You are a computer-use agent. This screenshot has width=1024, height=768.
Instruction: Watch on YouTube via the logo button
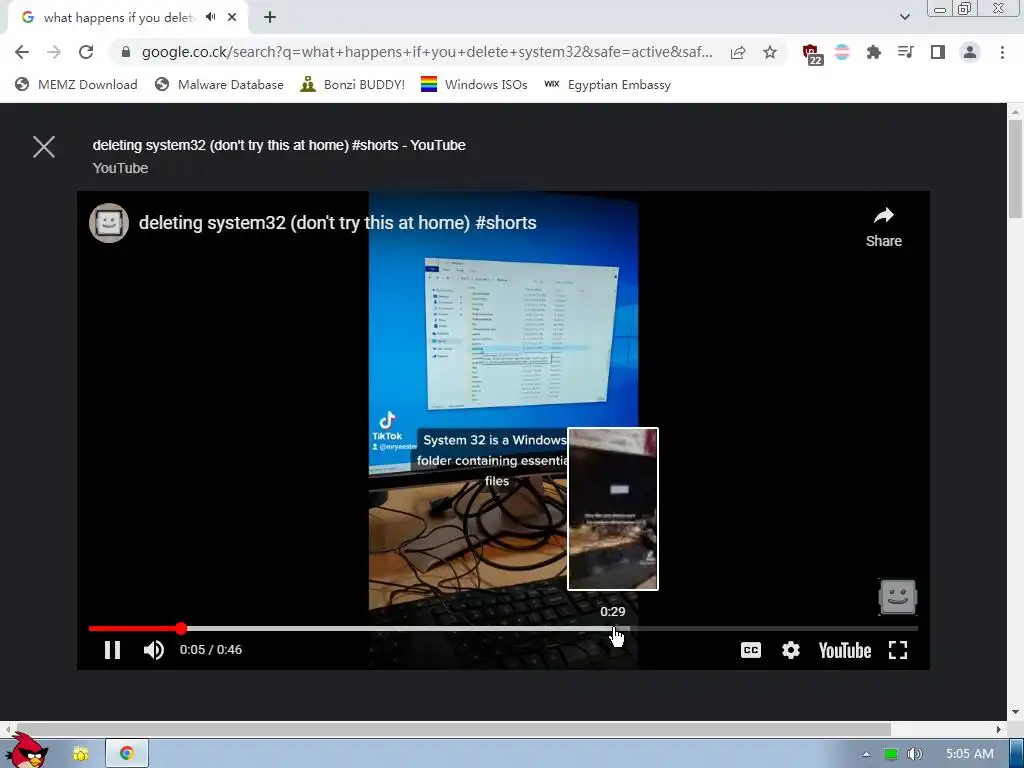[x=845, y=650]
